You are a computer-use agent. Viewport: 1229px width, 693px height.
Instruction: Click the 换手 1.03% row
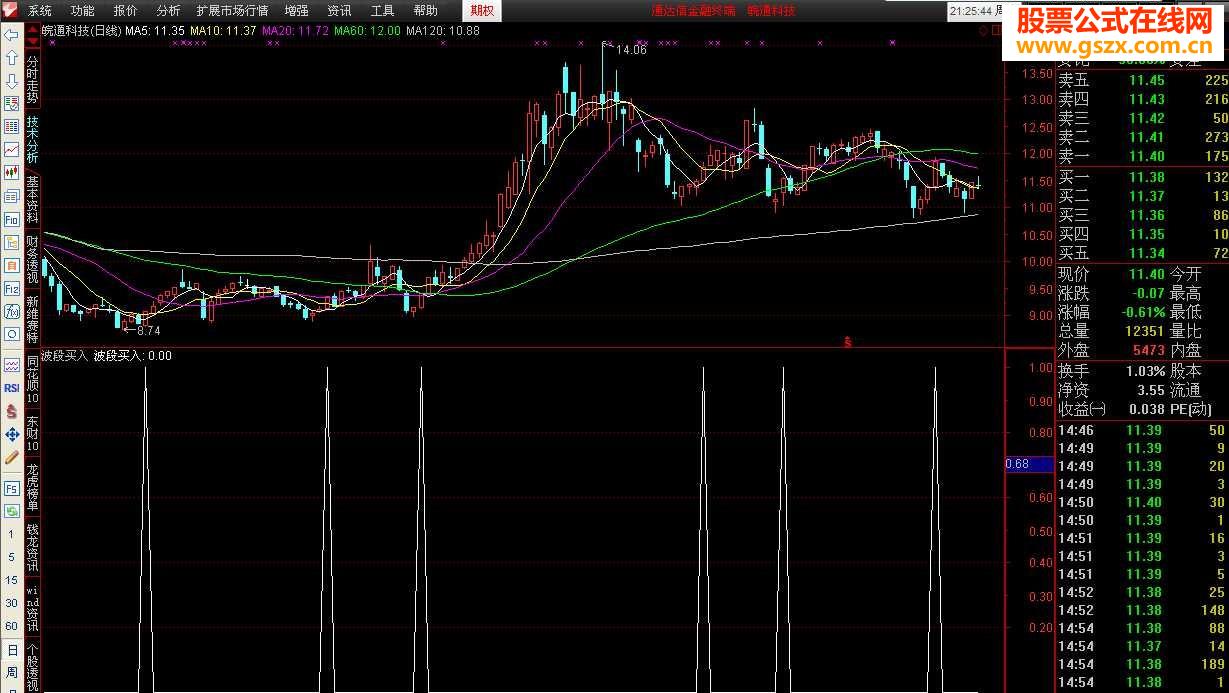click(x=1112, y=371)
